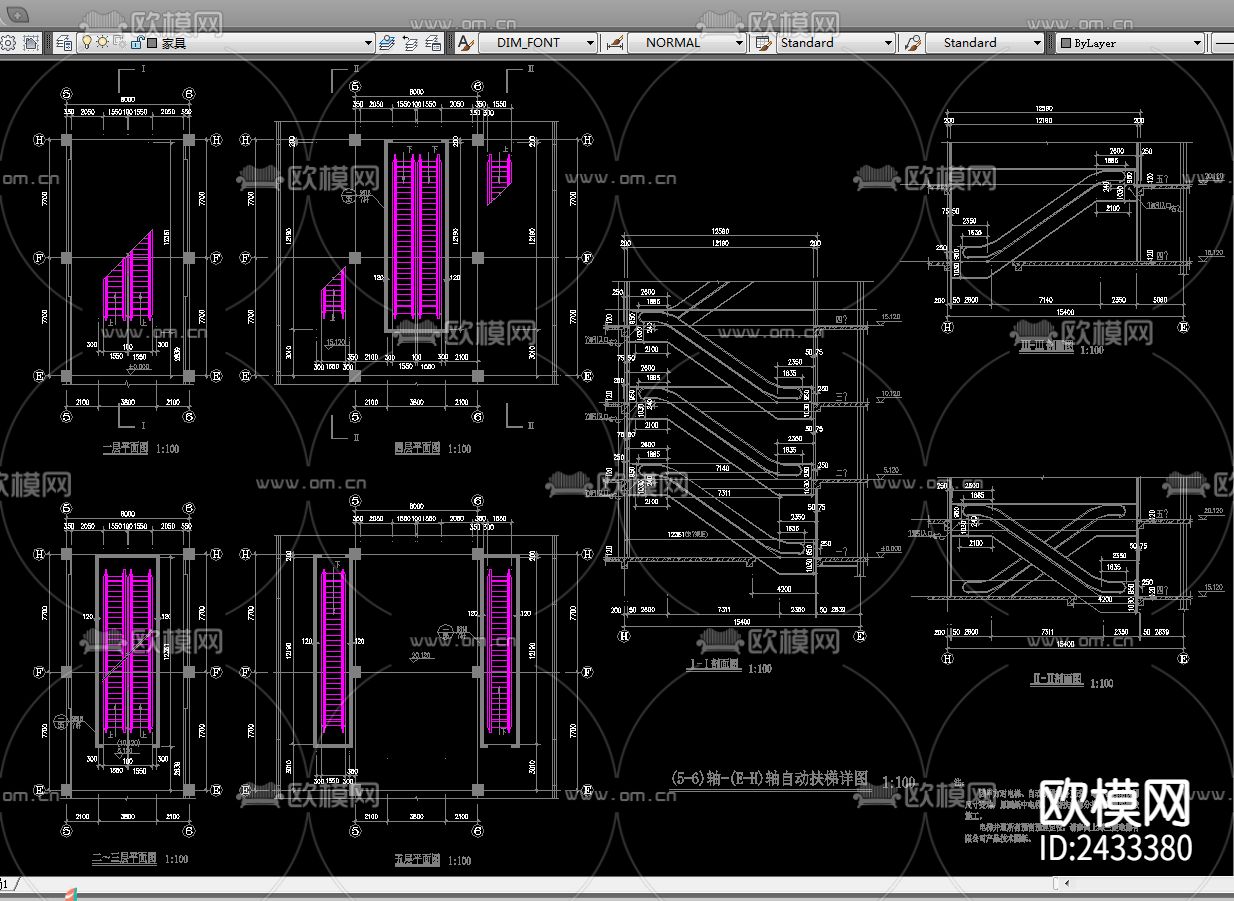Open the Text Style manager icon
1234x901 pixels.
point(465,43)
